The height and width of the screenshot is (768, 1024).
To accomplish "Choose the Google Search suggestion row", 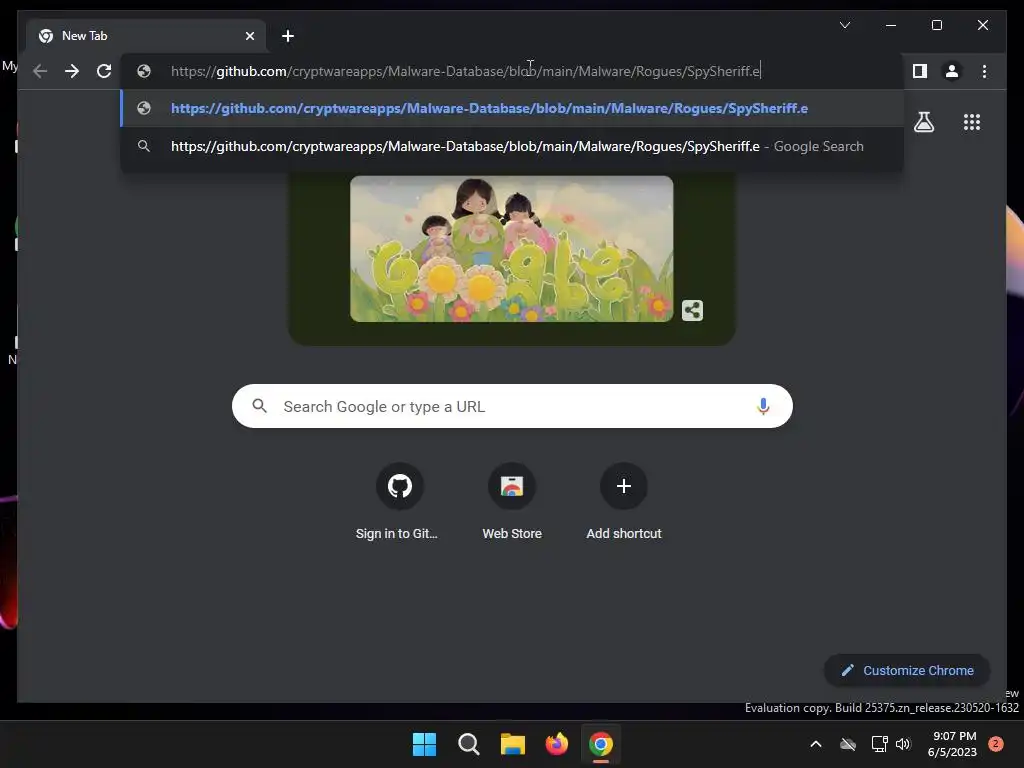I will click(x=512, y=146).
